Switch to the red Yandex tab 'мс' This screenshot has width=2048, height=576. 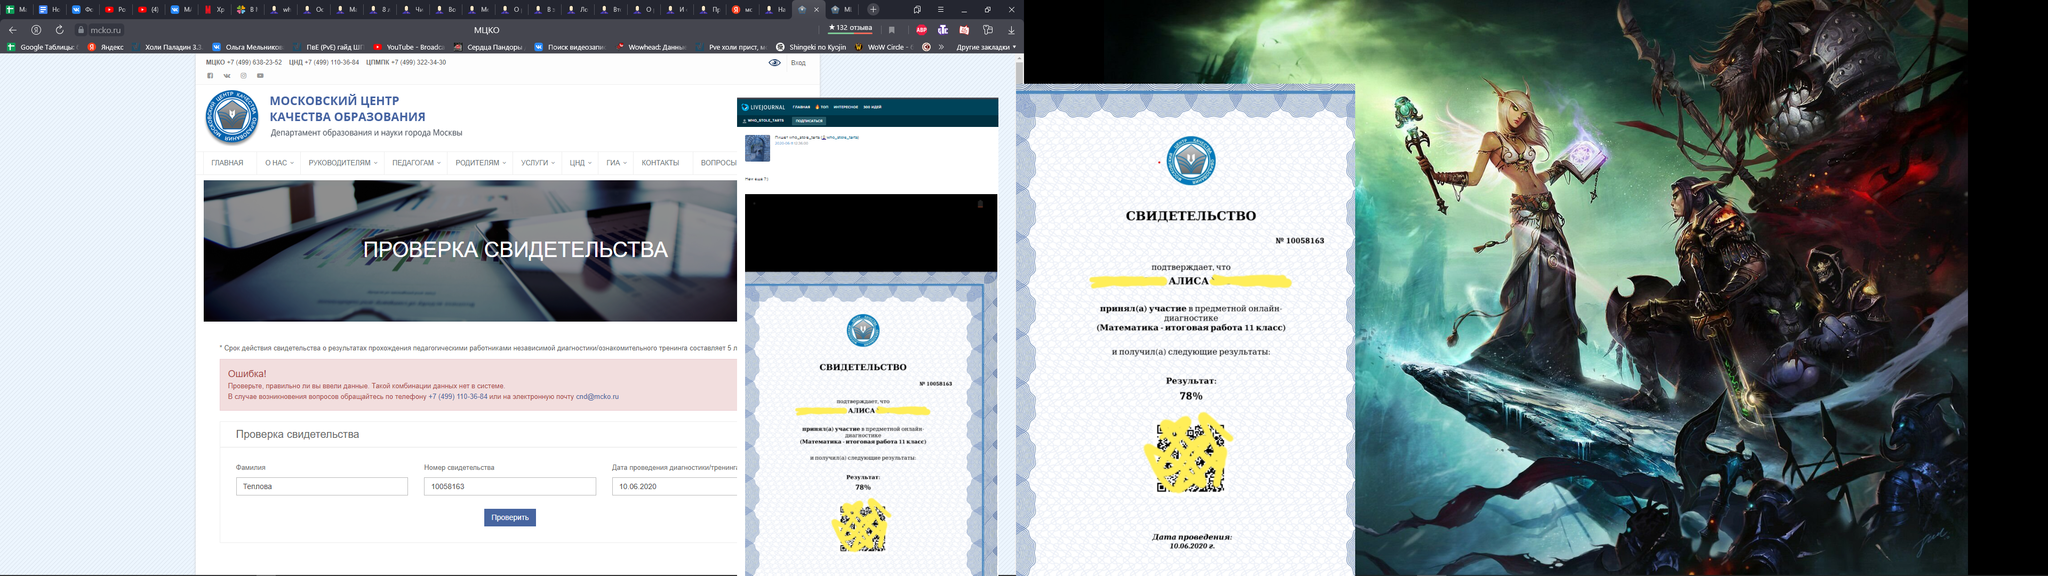coord(742,9)
